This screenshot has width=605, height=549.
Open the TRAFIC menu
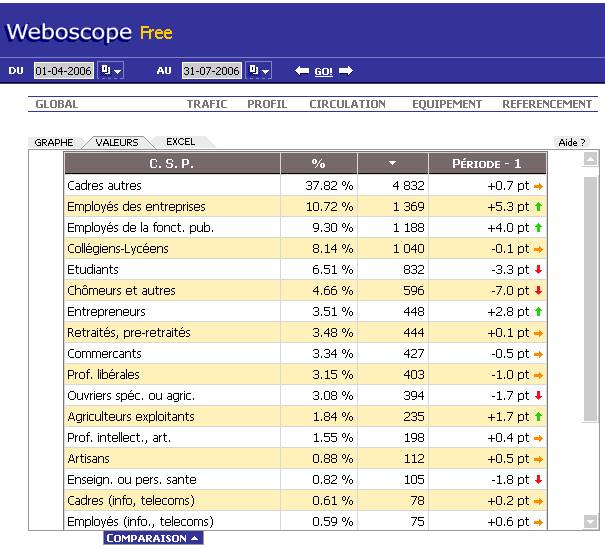point(207,104)
